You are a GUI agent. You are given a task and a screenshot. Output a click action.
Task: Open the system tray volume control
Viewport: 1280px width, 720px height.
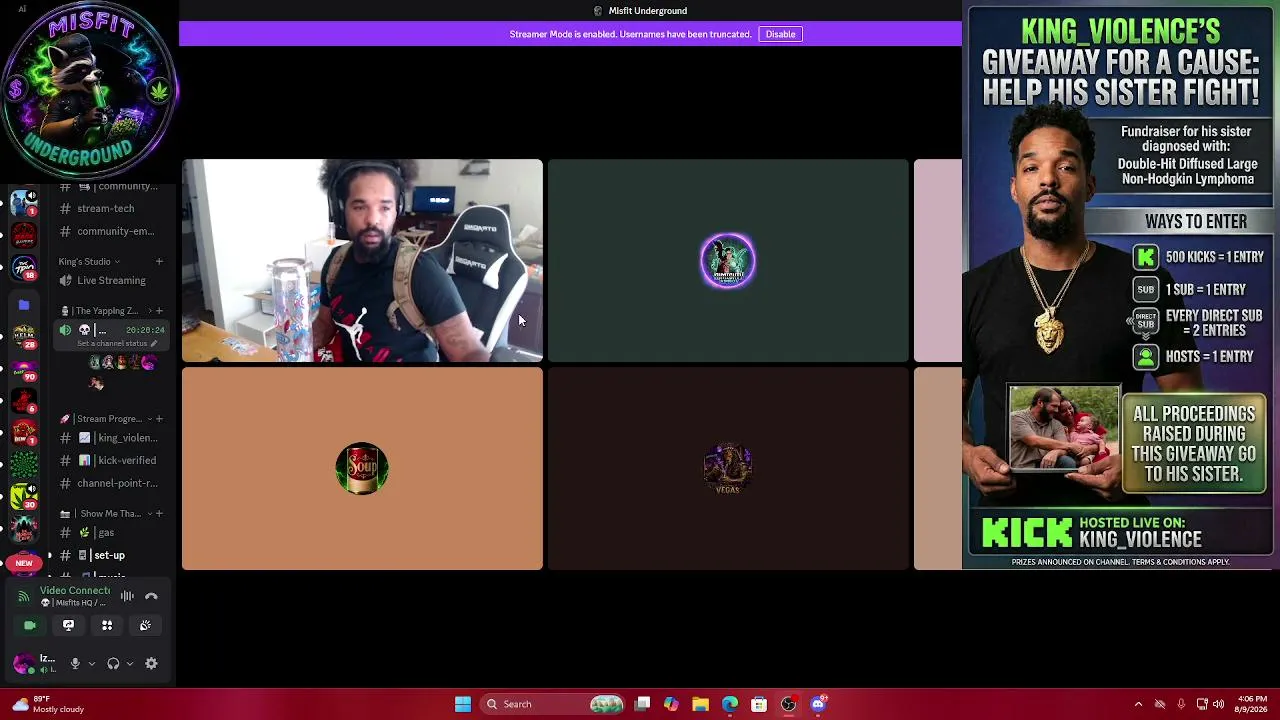(x=1218, y=704)
